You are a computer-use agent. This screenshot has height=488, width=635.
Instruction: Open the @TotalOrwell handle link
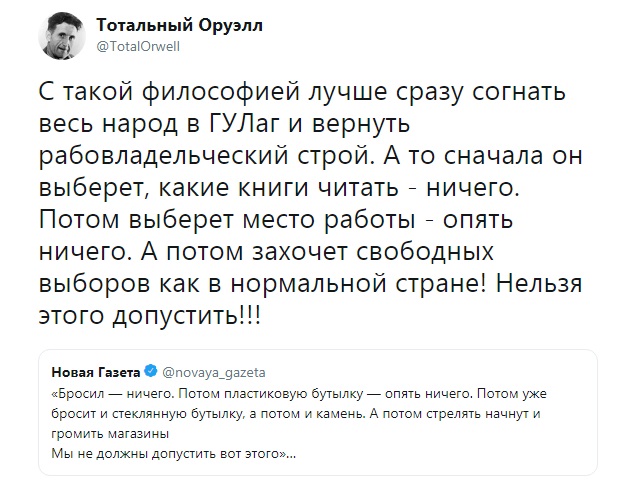138,47
